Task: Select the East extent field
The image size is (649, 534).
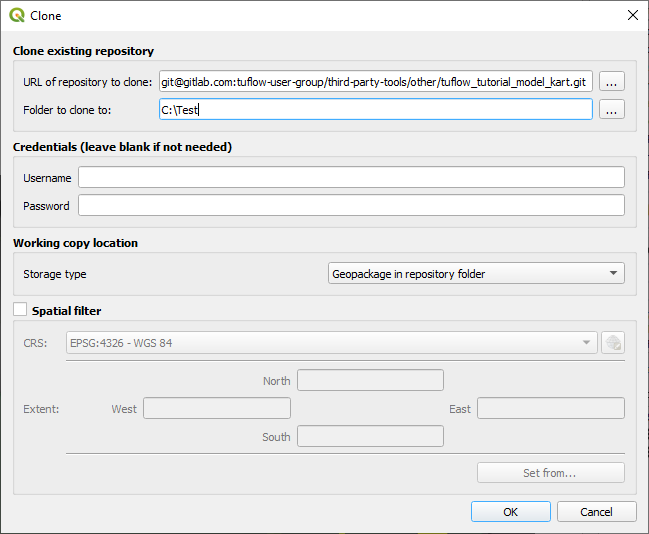Action: point(551,408)
